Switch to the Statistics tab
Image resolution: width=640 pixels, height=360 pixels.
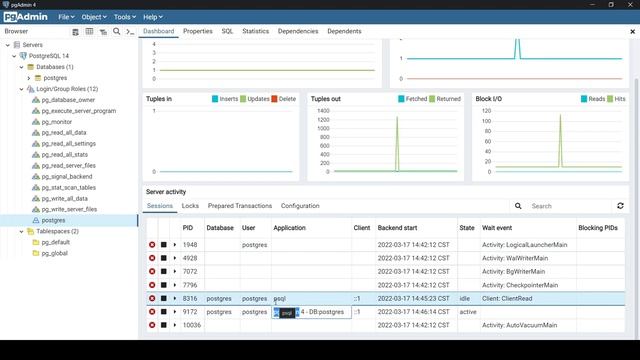coord(256,31)
